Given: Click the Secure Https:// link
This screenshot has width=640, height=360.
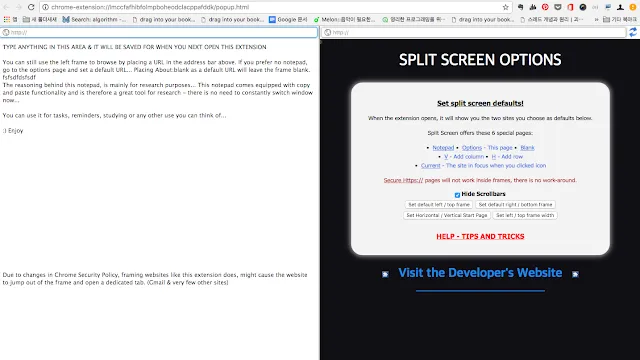Looking at the screenshot, I should pos(403,180).
